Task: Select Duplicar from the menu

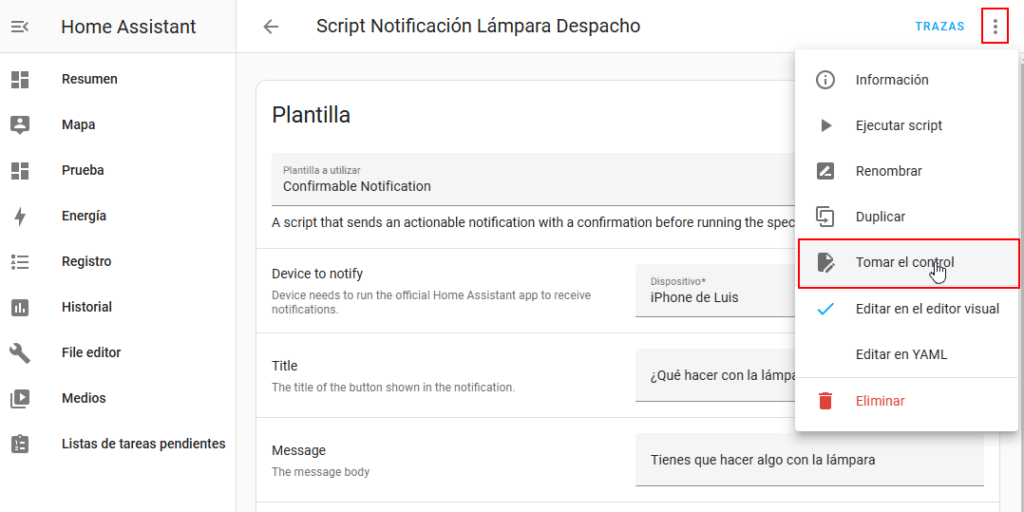Action: click(x=880, y=217)
